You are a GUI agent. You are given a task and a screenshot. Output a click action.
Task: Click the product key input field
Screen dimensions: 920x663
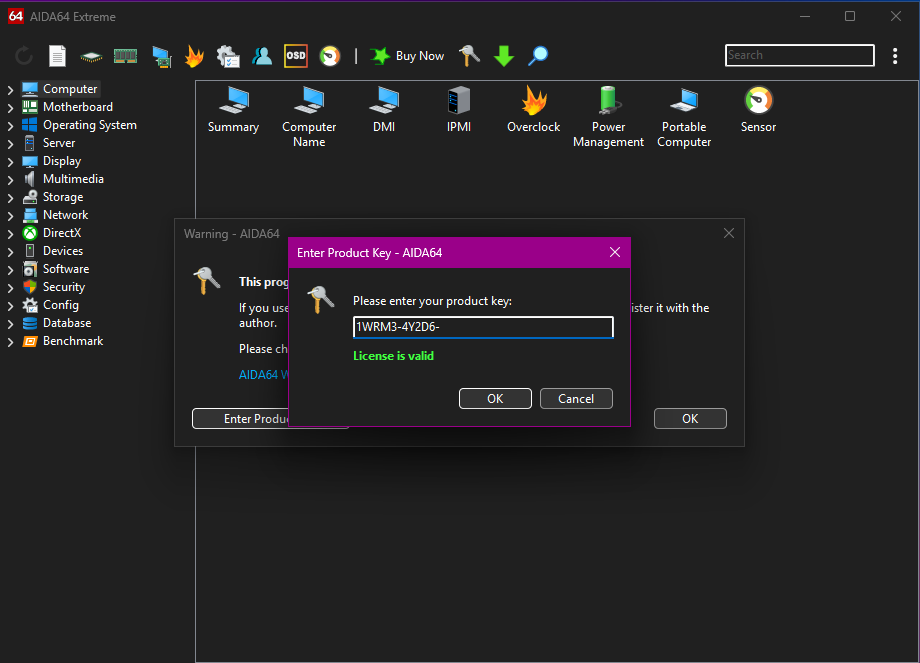pos(483,327)
